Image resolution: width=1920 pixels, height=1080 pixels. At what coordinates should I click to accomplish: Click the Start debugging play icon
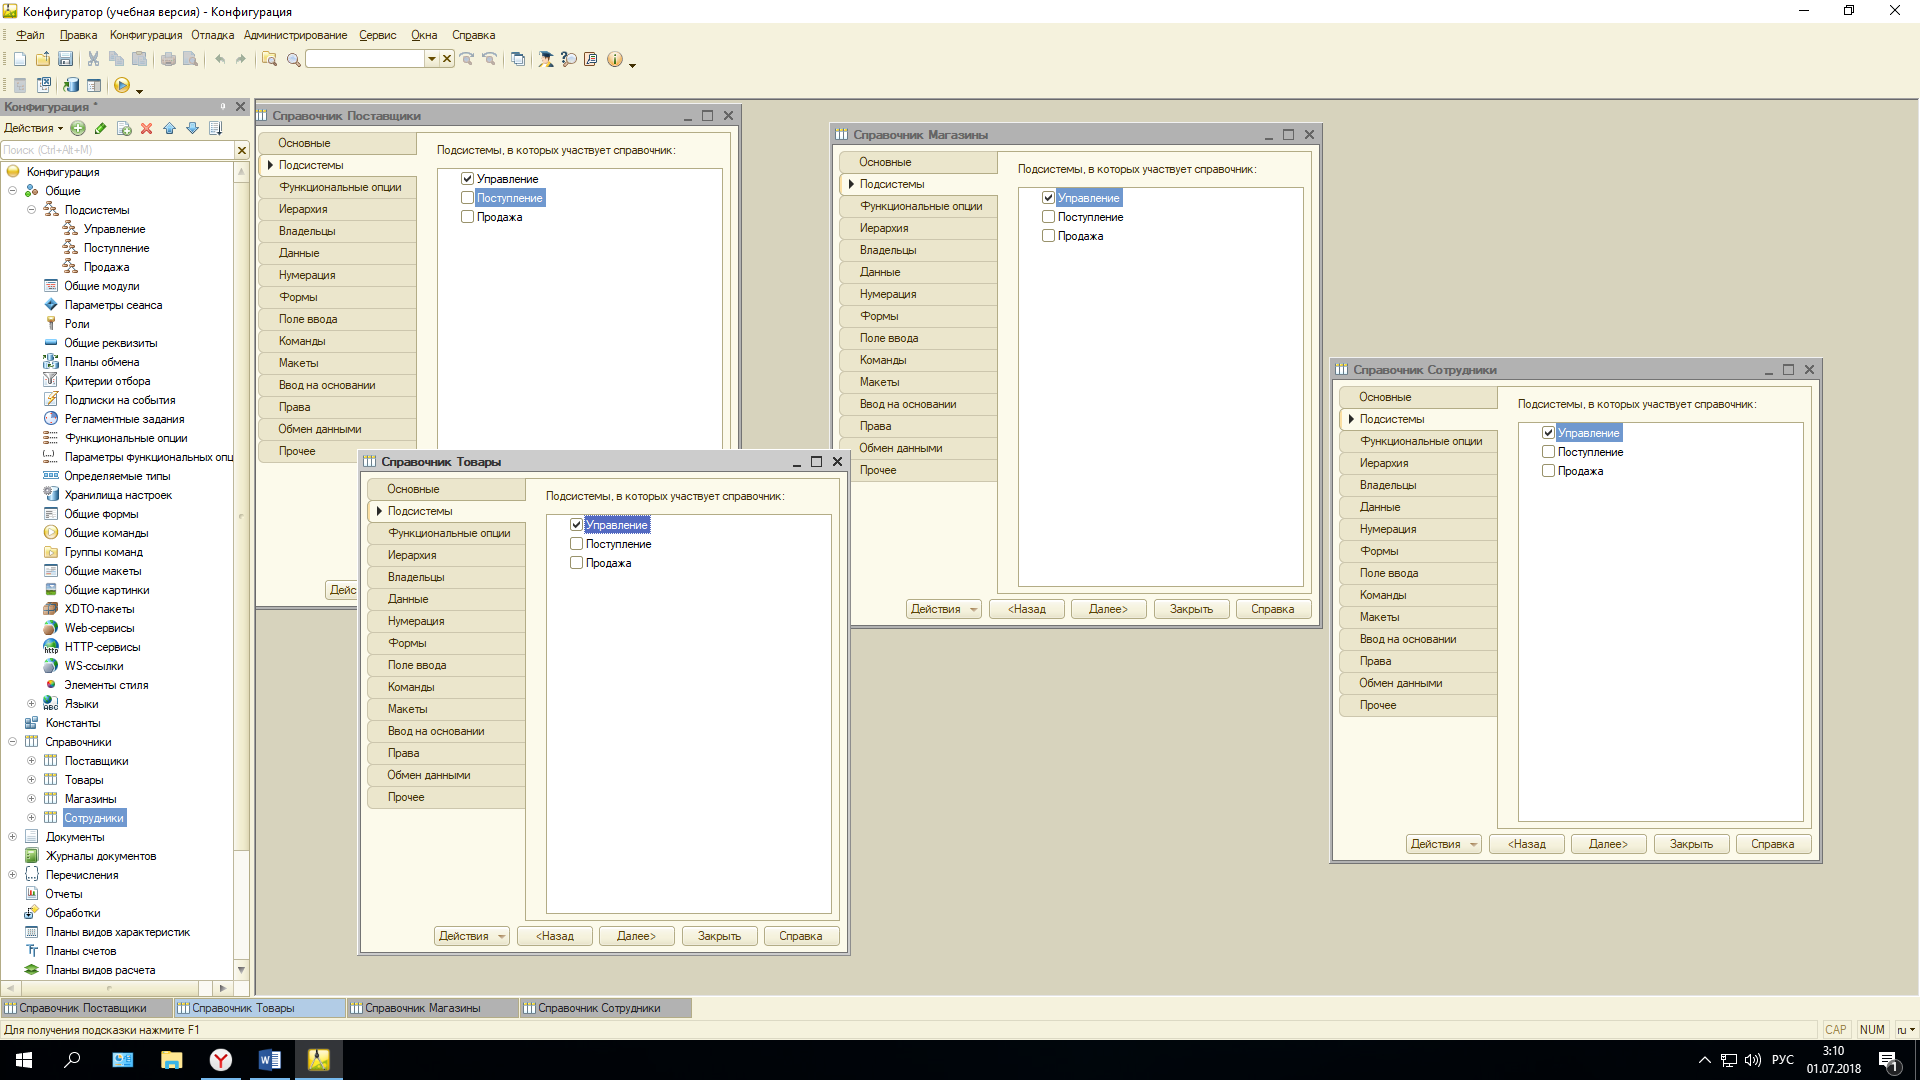122,86
